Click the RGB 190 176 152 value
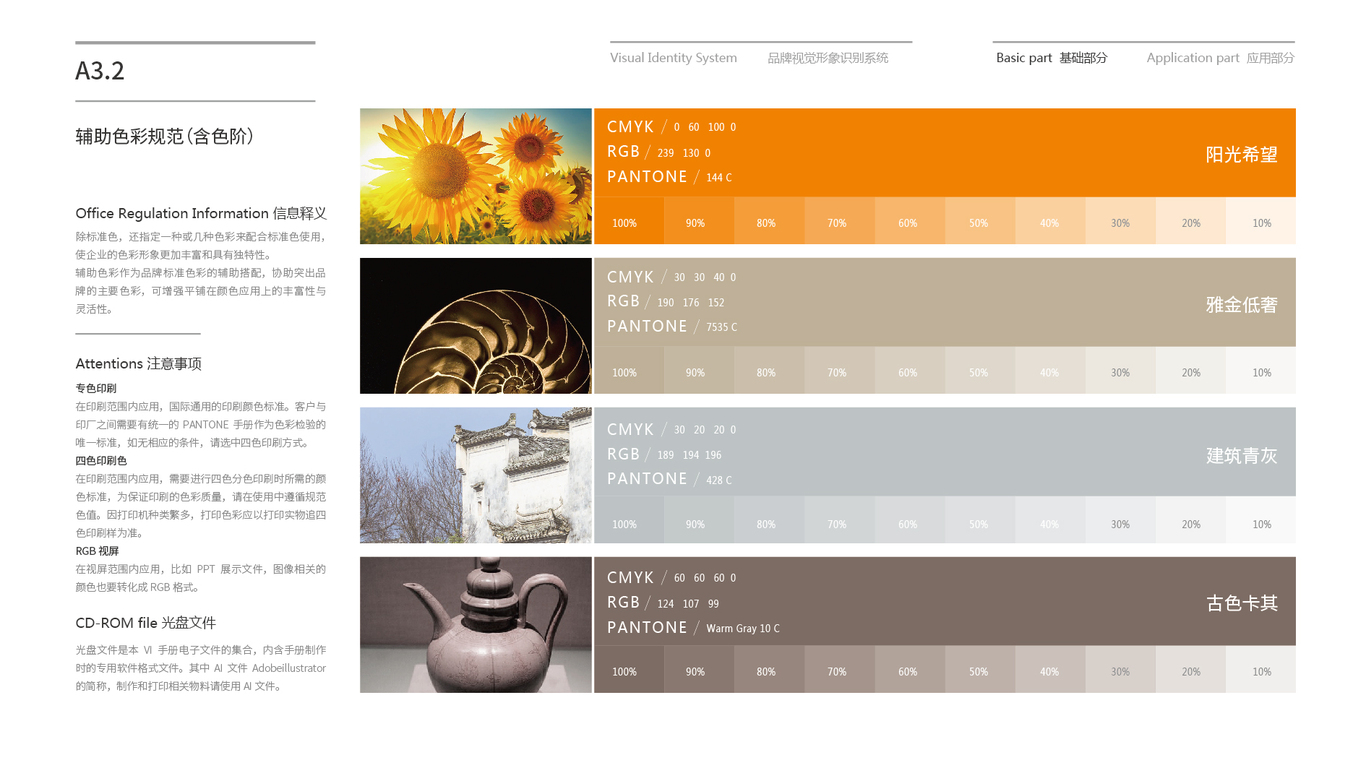Image resolution: width=1366 pixels, height=768 pixels. 665,301
